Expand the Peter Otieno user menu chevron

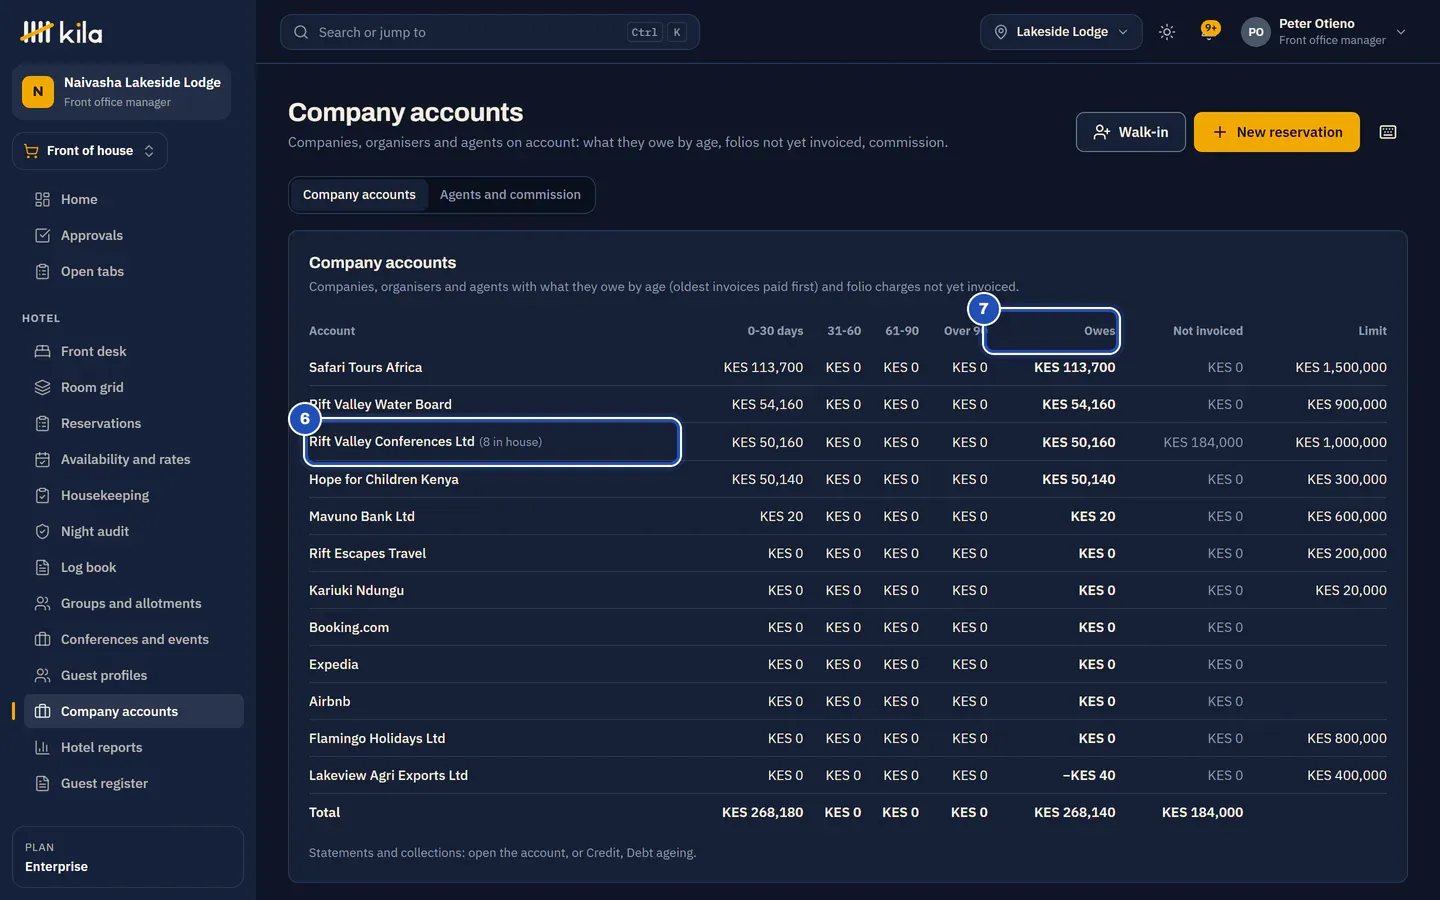(1401, 32)
